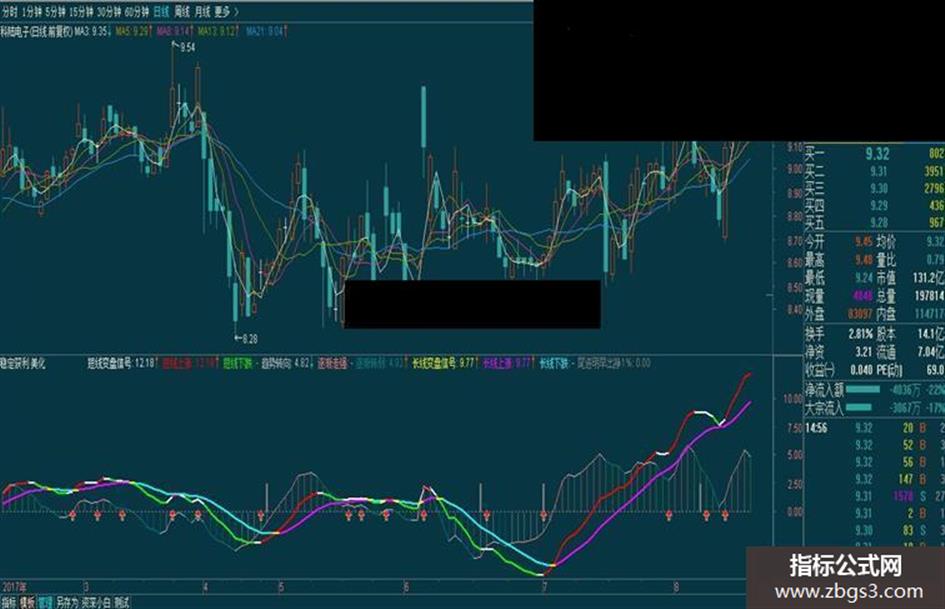Open the 模板 tab at the bottom

[27, 602]
